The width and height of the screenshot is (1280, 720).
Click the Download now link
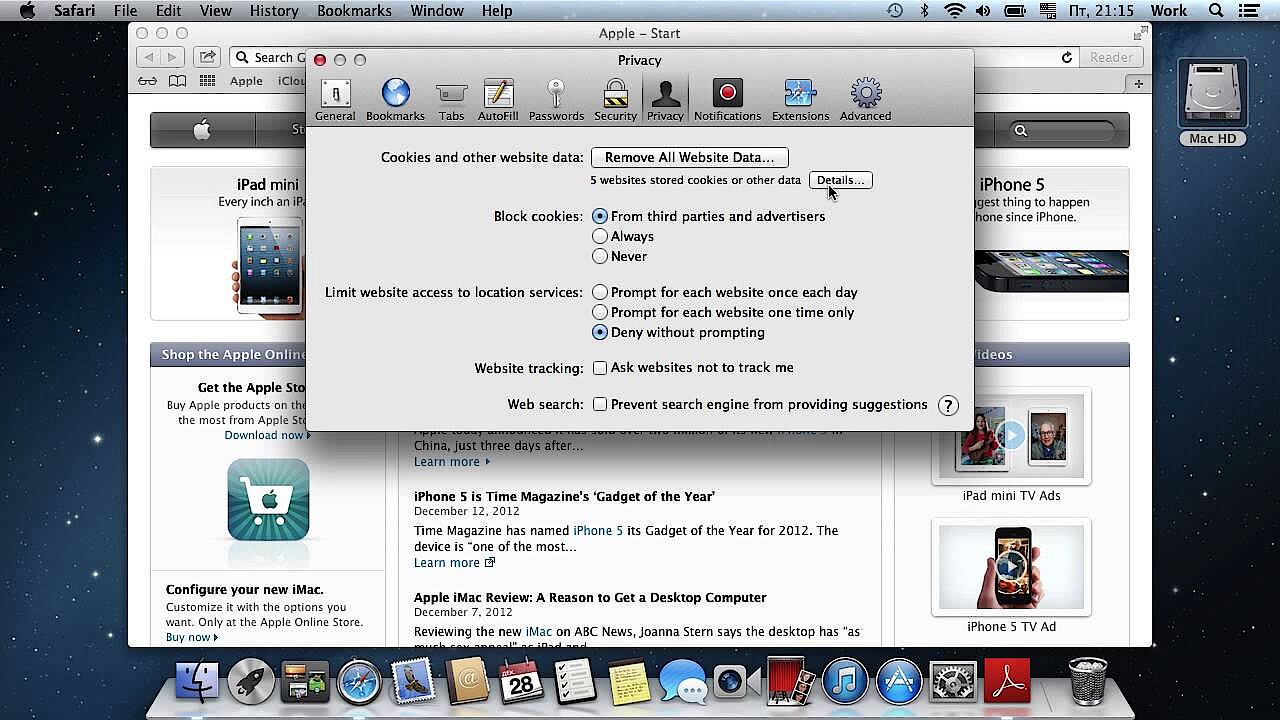pos(268,435)
